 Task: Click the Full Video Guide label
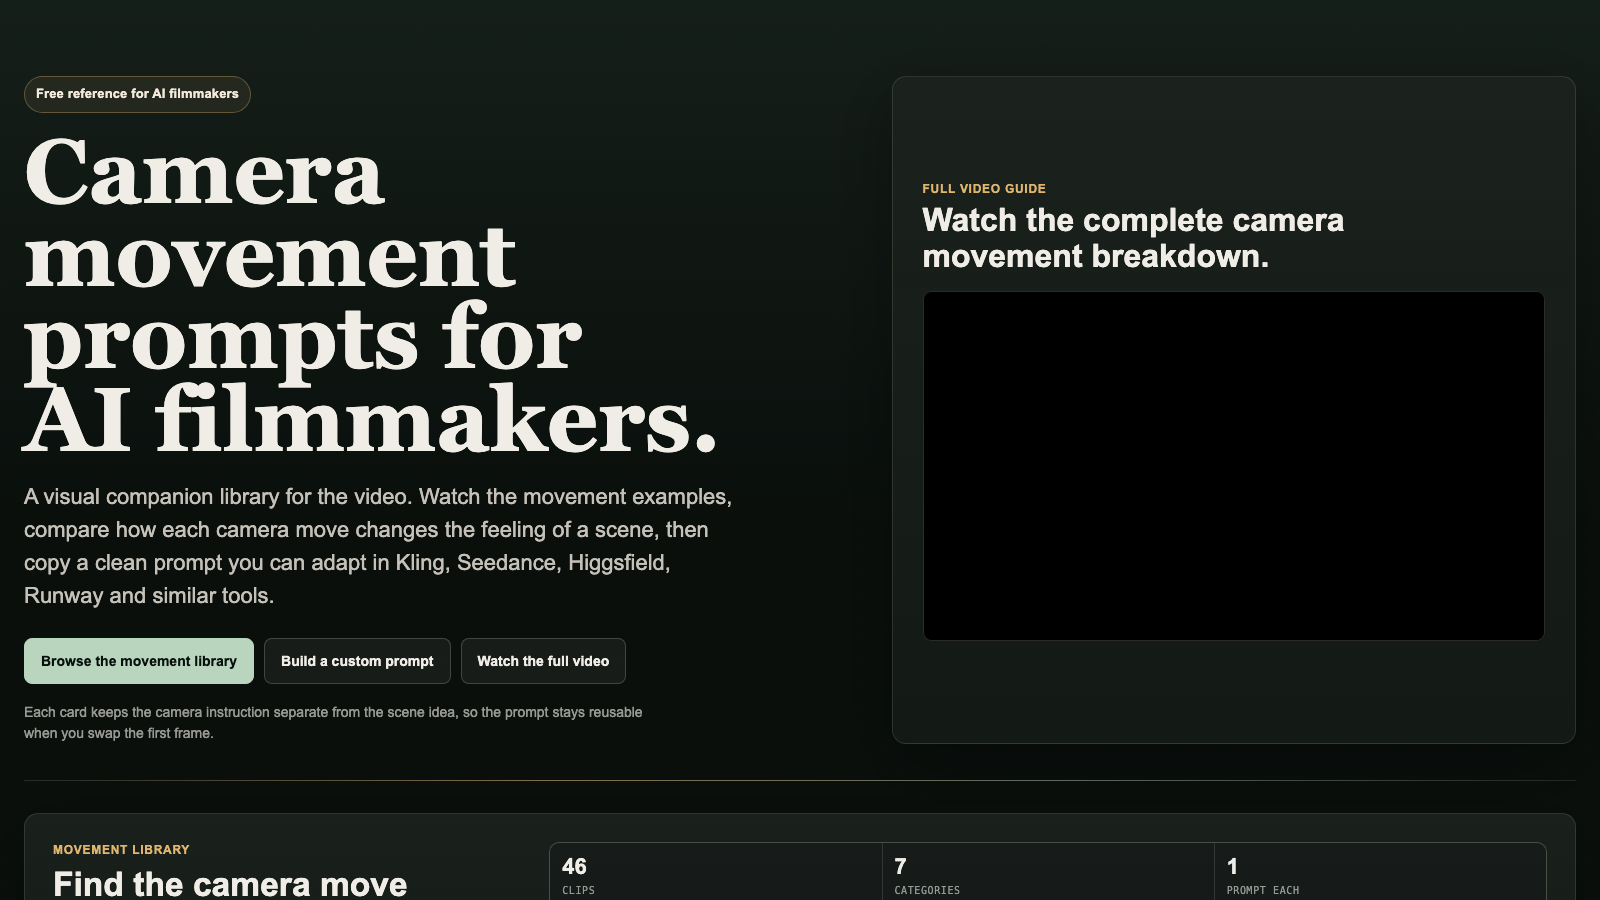(984, 188)
